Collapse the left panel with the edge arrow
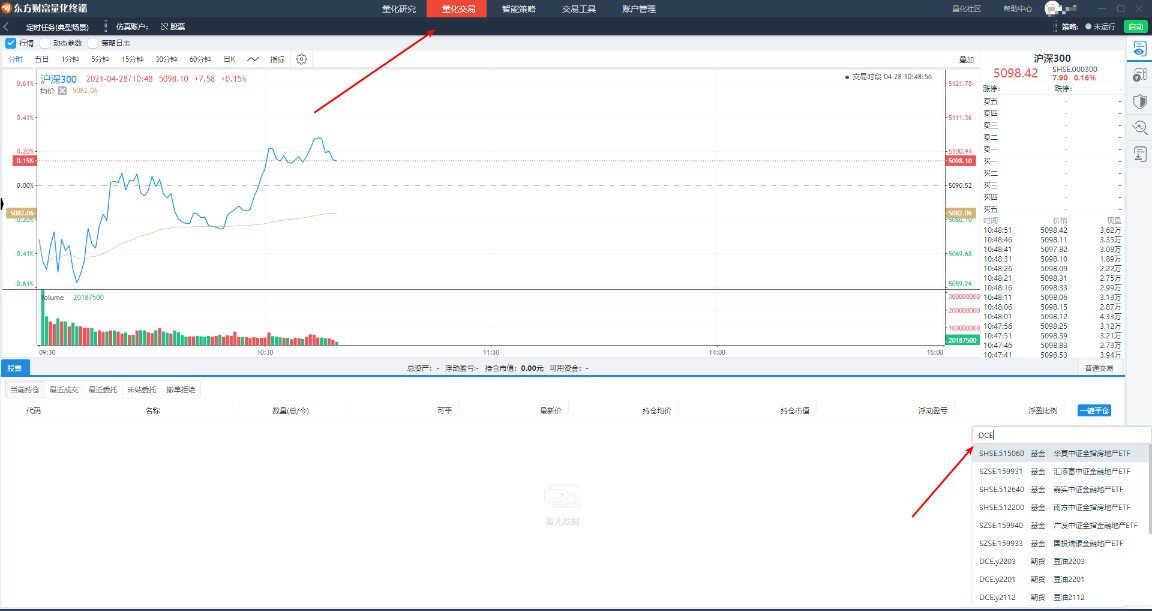The width and height of the screenshot is (1152, 611). tap(2, 202)
